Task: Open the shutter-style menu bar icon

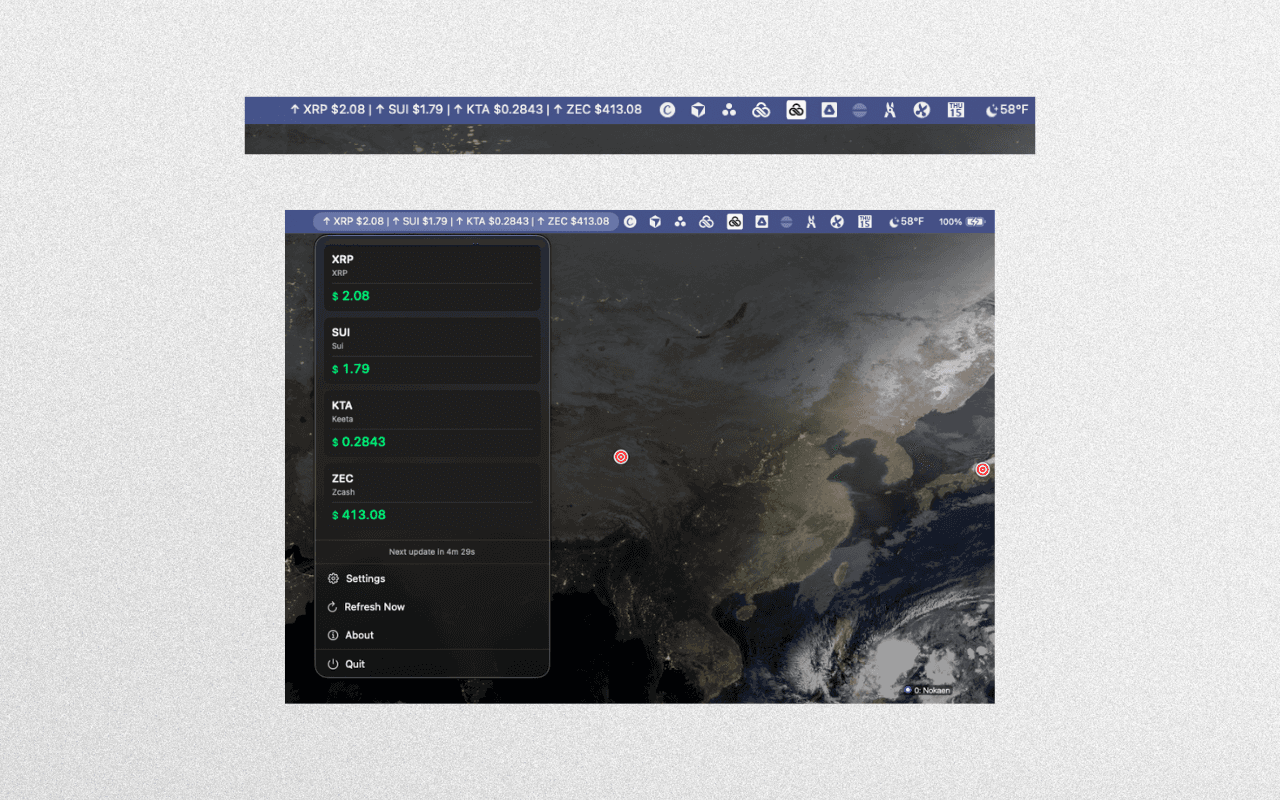Action: tap(836, 221)
